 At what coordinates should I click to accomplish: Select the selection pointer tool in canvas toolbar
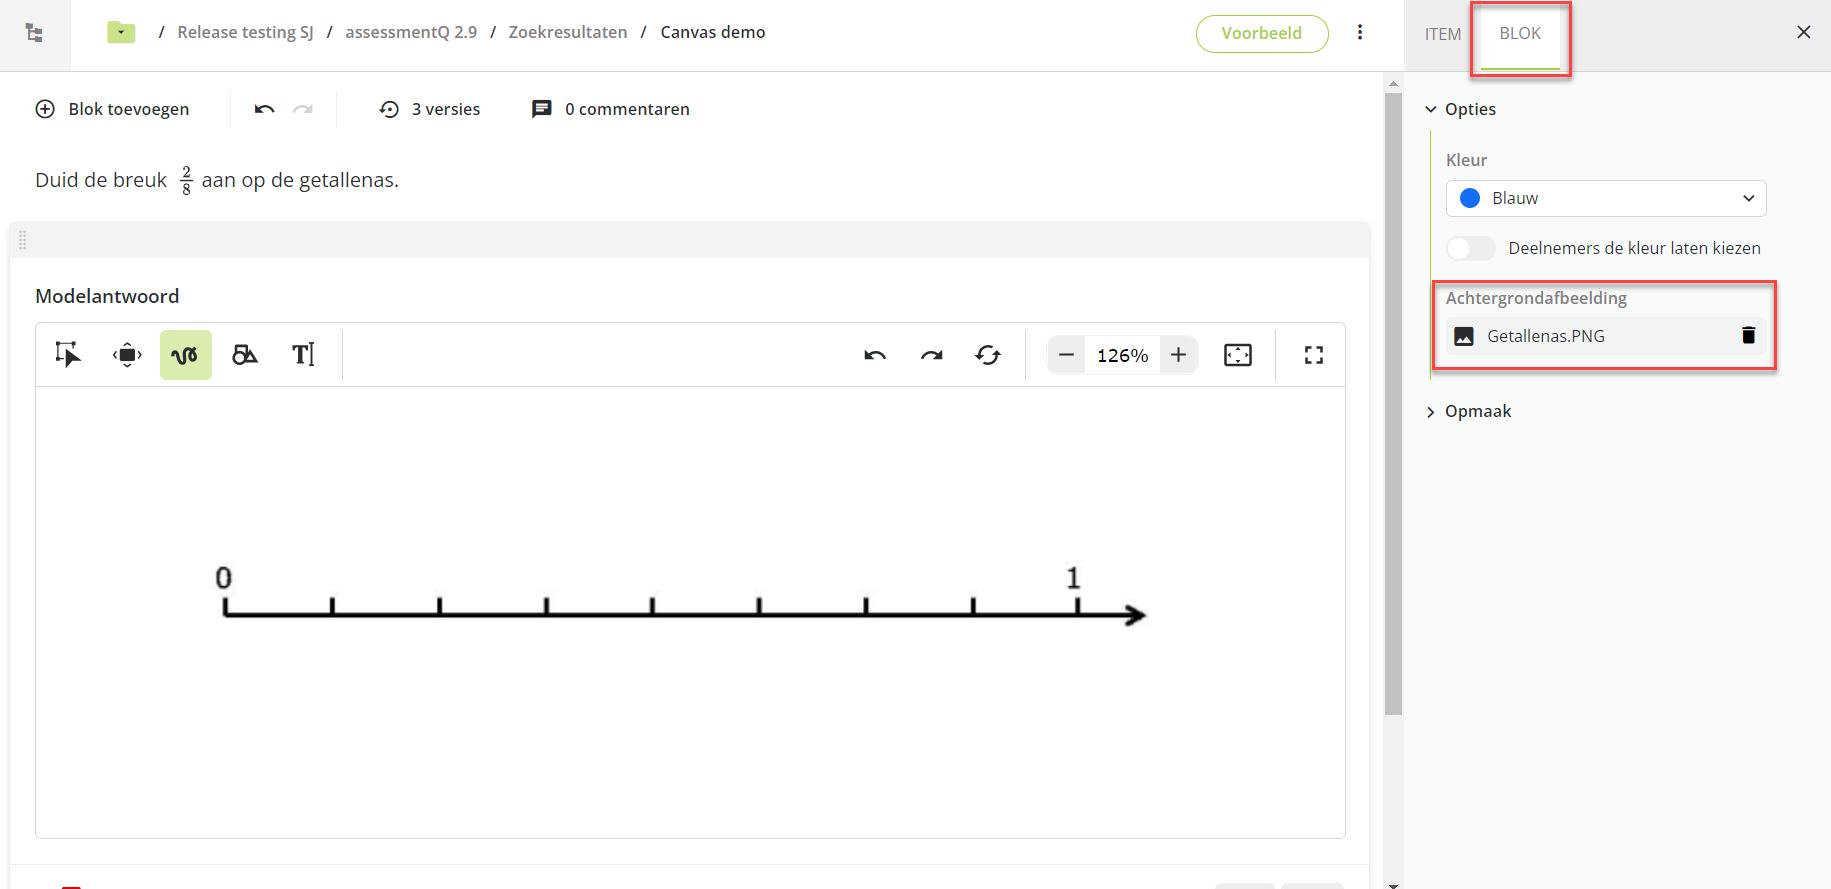tap(68, 355)
